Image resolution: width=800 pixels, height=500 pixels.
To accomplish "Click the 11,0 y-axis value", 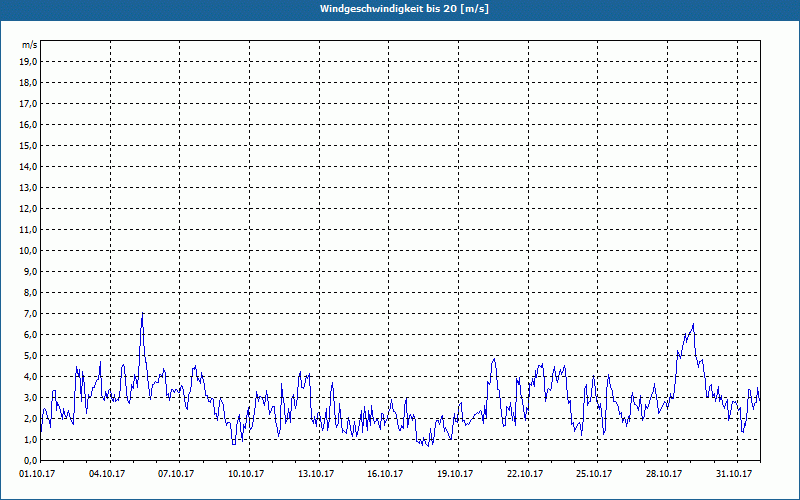I will (29, 230).
